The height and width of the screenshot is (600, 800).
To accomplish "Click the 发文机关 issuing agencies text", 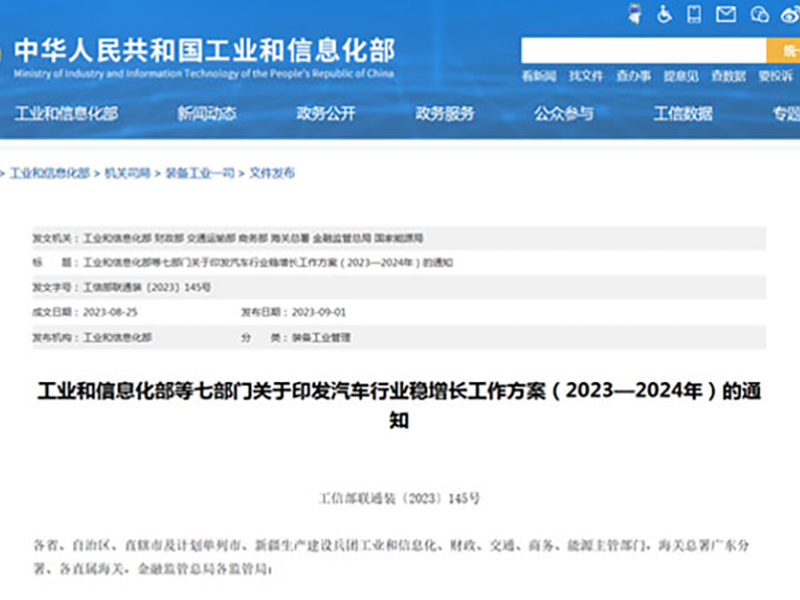I will [x=253, y=238].
